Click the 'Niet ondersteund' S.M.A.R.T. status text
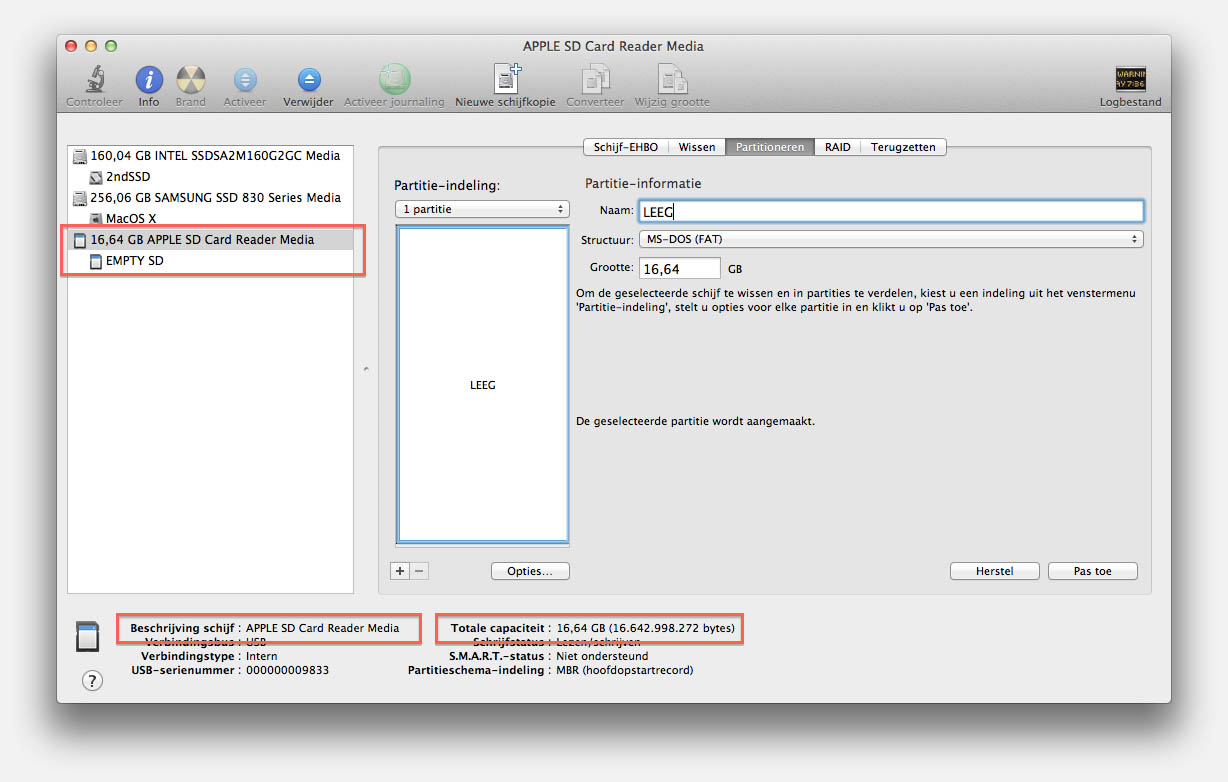 pos(602,656)
